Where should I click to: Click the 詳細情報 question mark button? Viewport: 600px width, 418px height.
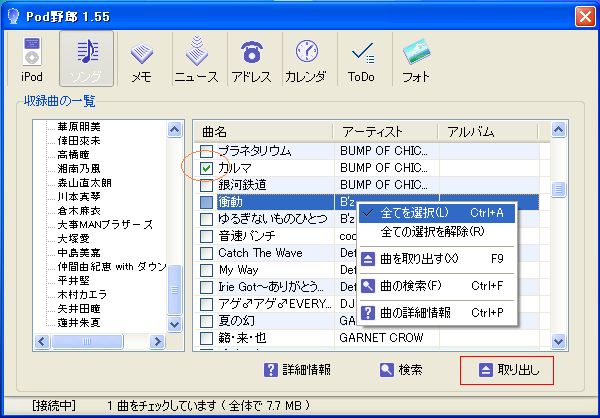297,370
